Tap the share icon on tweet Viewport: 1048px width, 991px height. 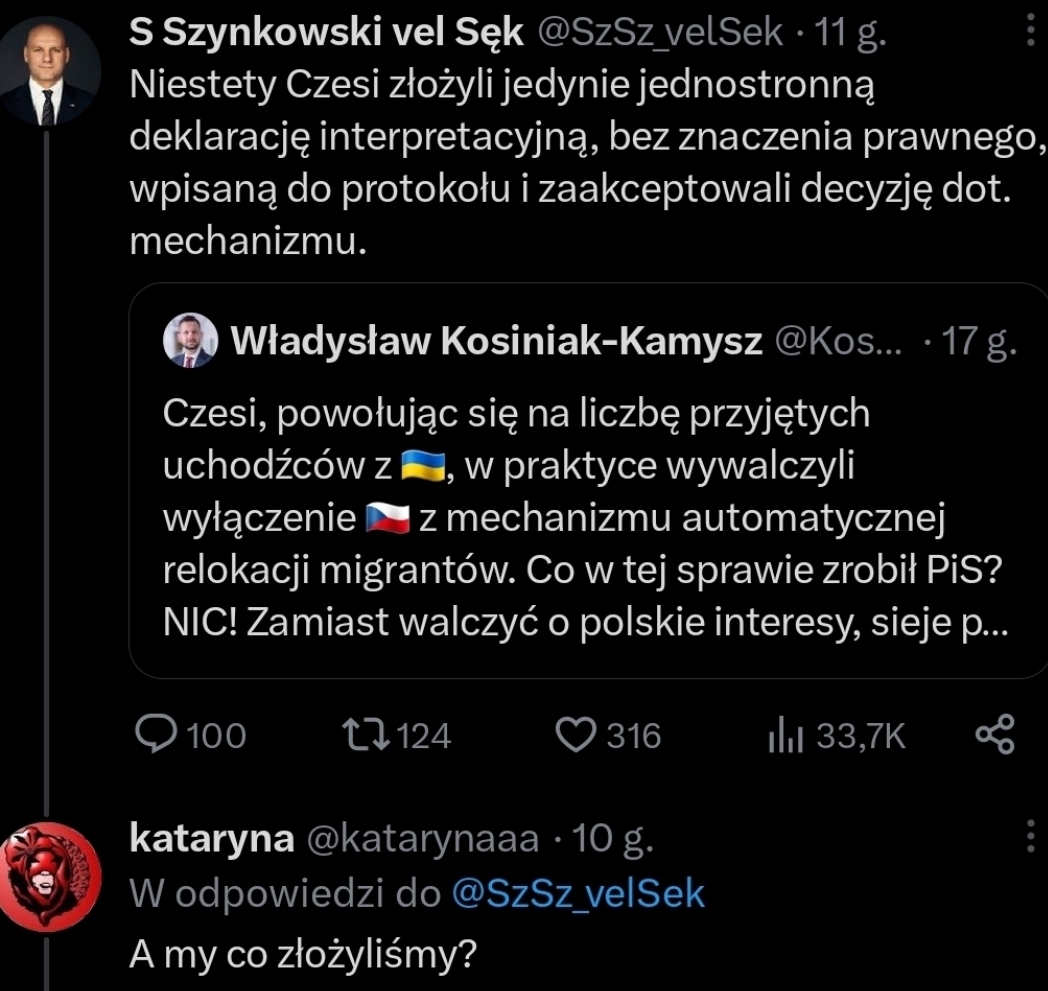(994, 735)
